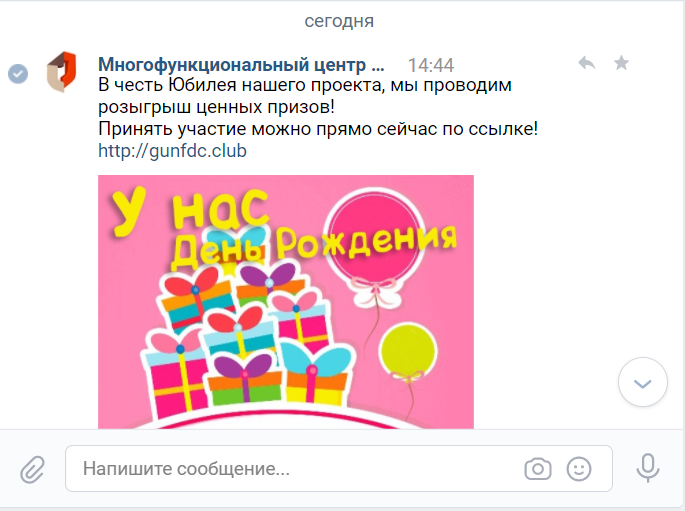Reply to the message using arrow icon
685x511 pixels.
[x=587, y=63]
